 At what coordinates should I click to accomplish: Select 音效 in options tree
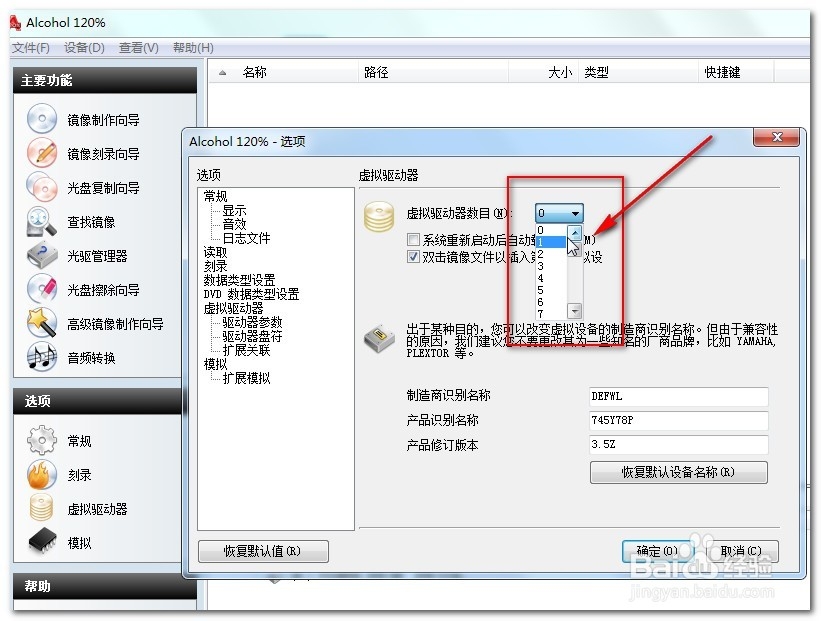pyautogui.click(x=234, y=224)
